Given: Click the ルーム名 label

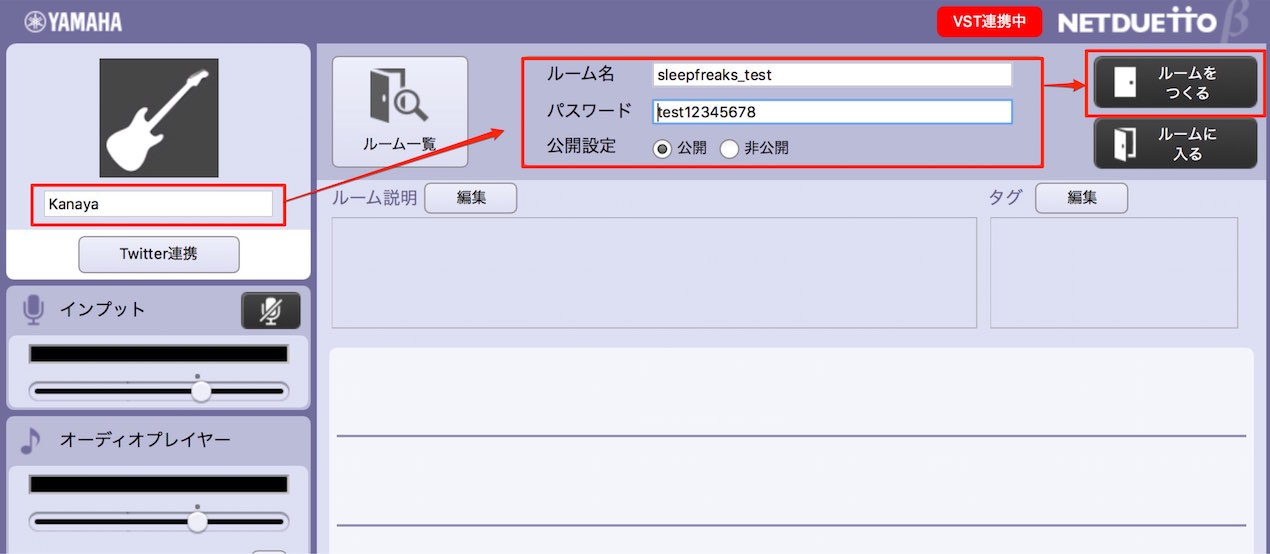Looking at the screenshot, I should tap(581, 74).
